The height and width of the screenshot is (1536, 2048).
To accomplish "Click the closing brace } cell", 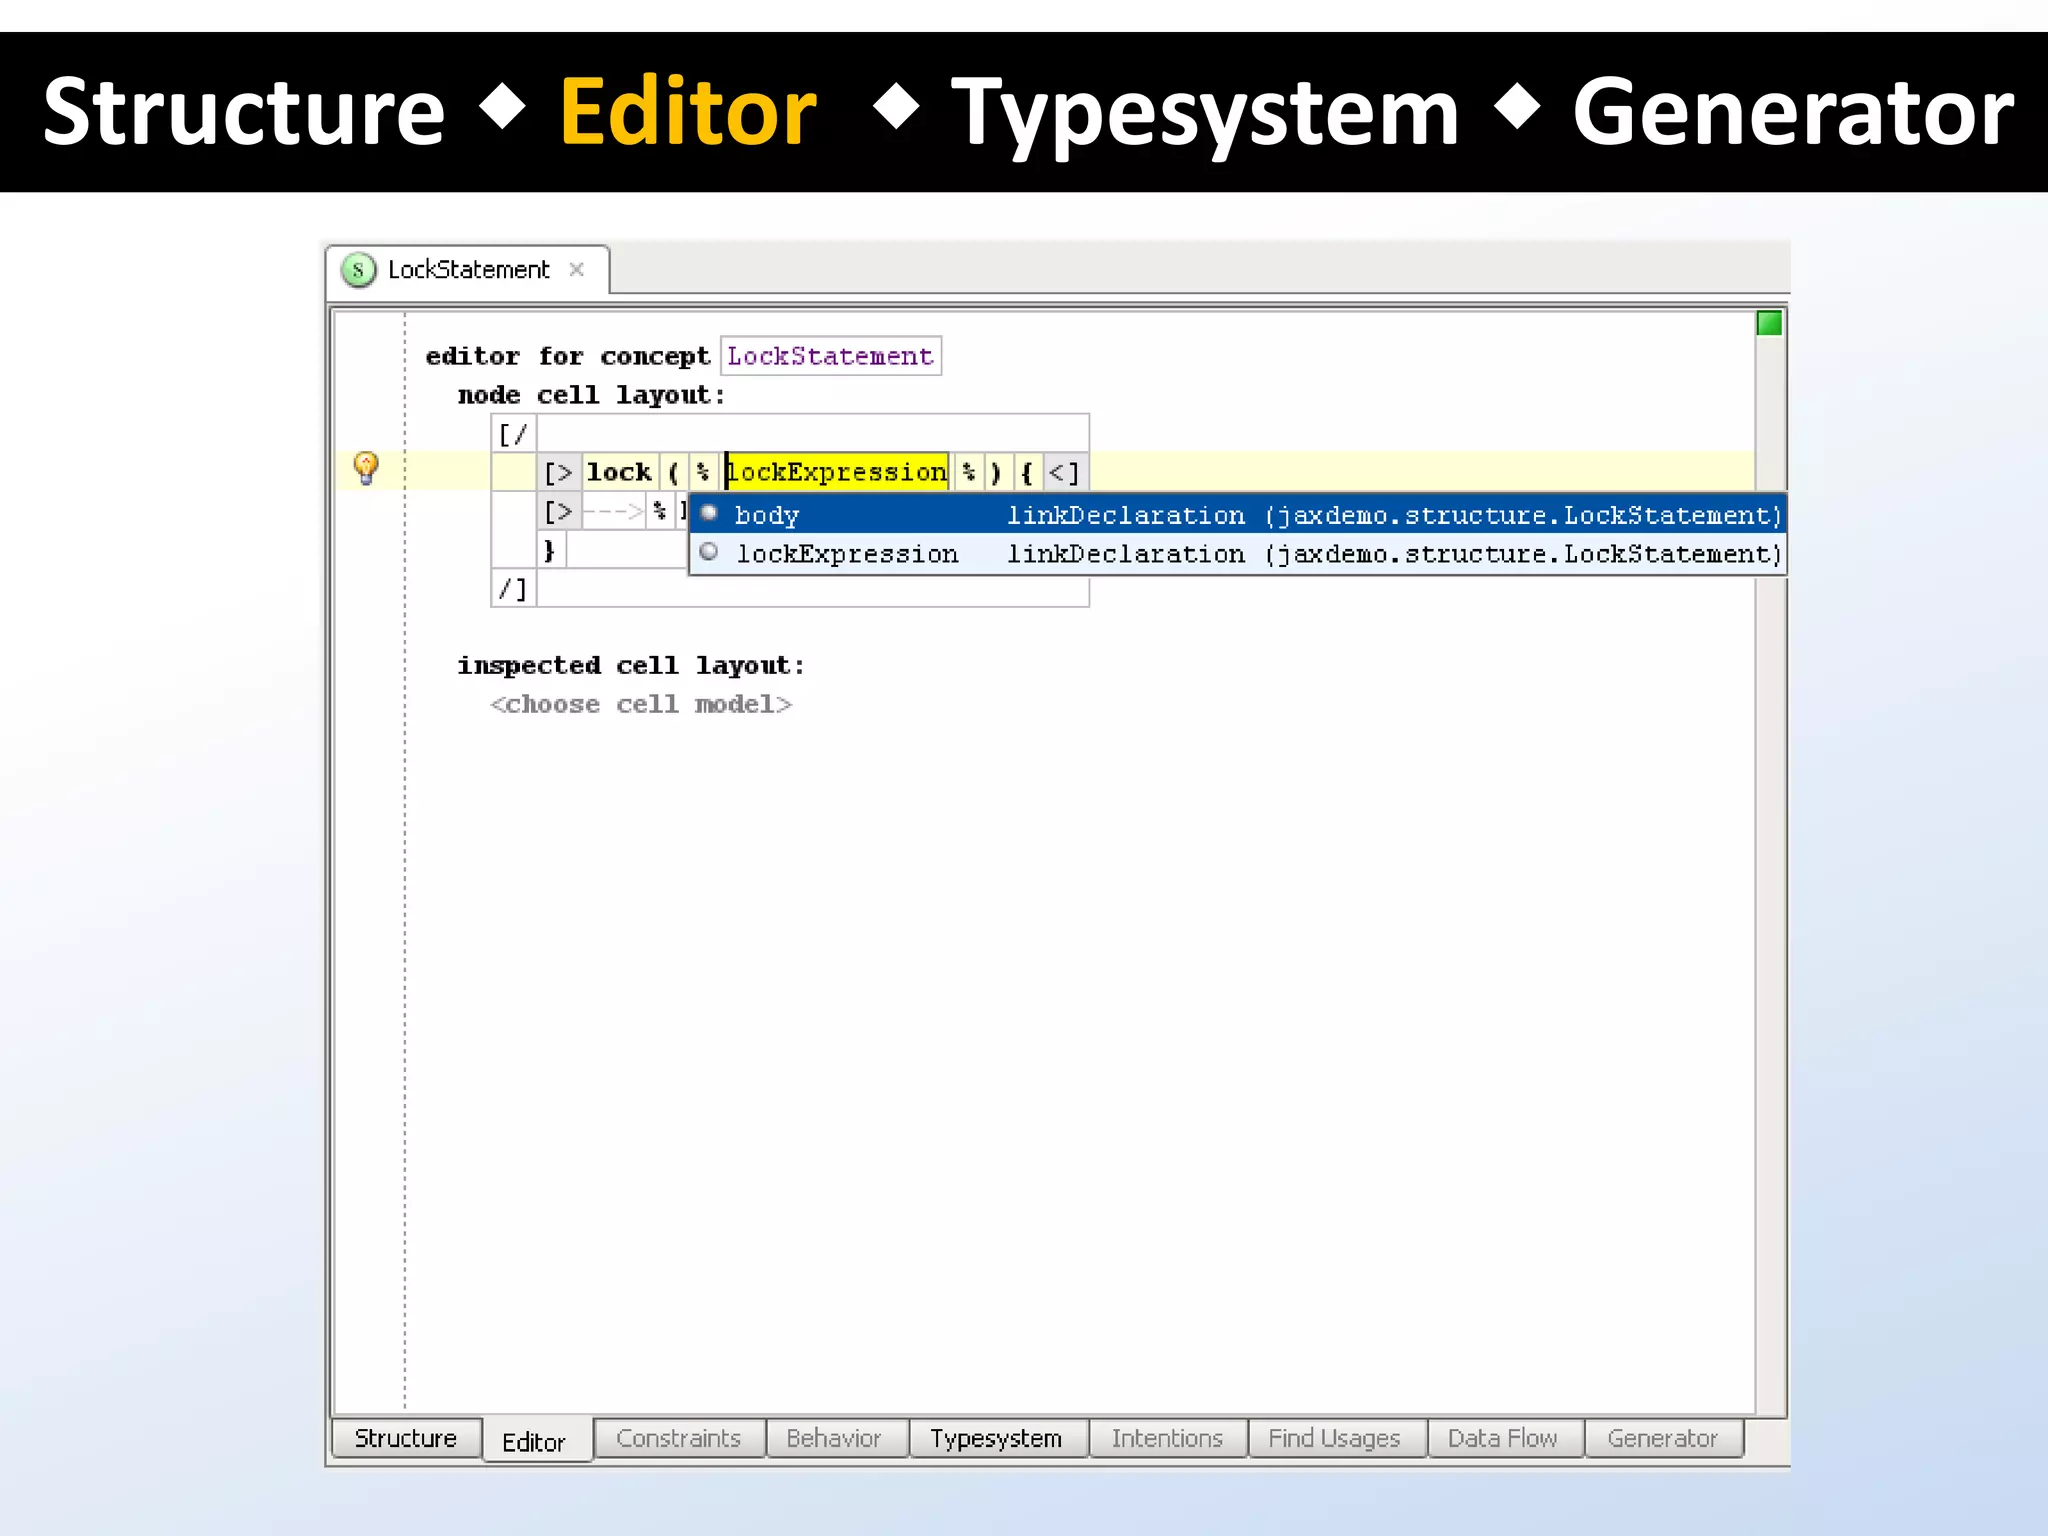I will (x=549, y=550).
